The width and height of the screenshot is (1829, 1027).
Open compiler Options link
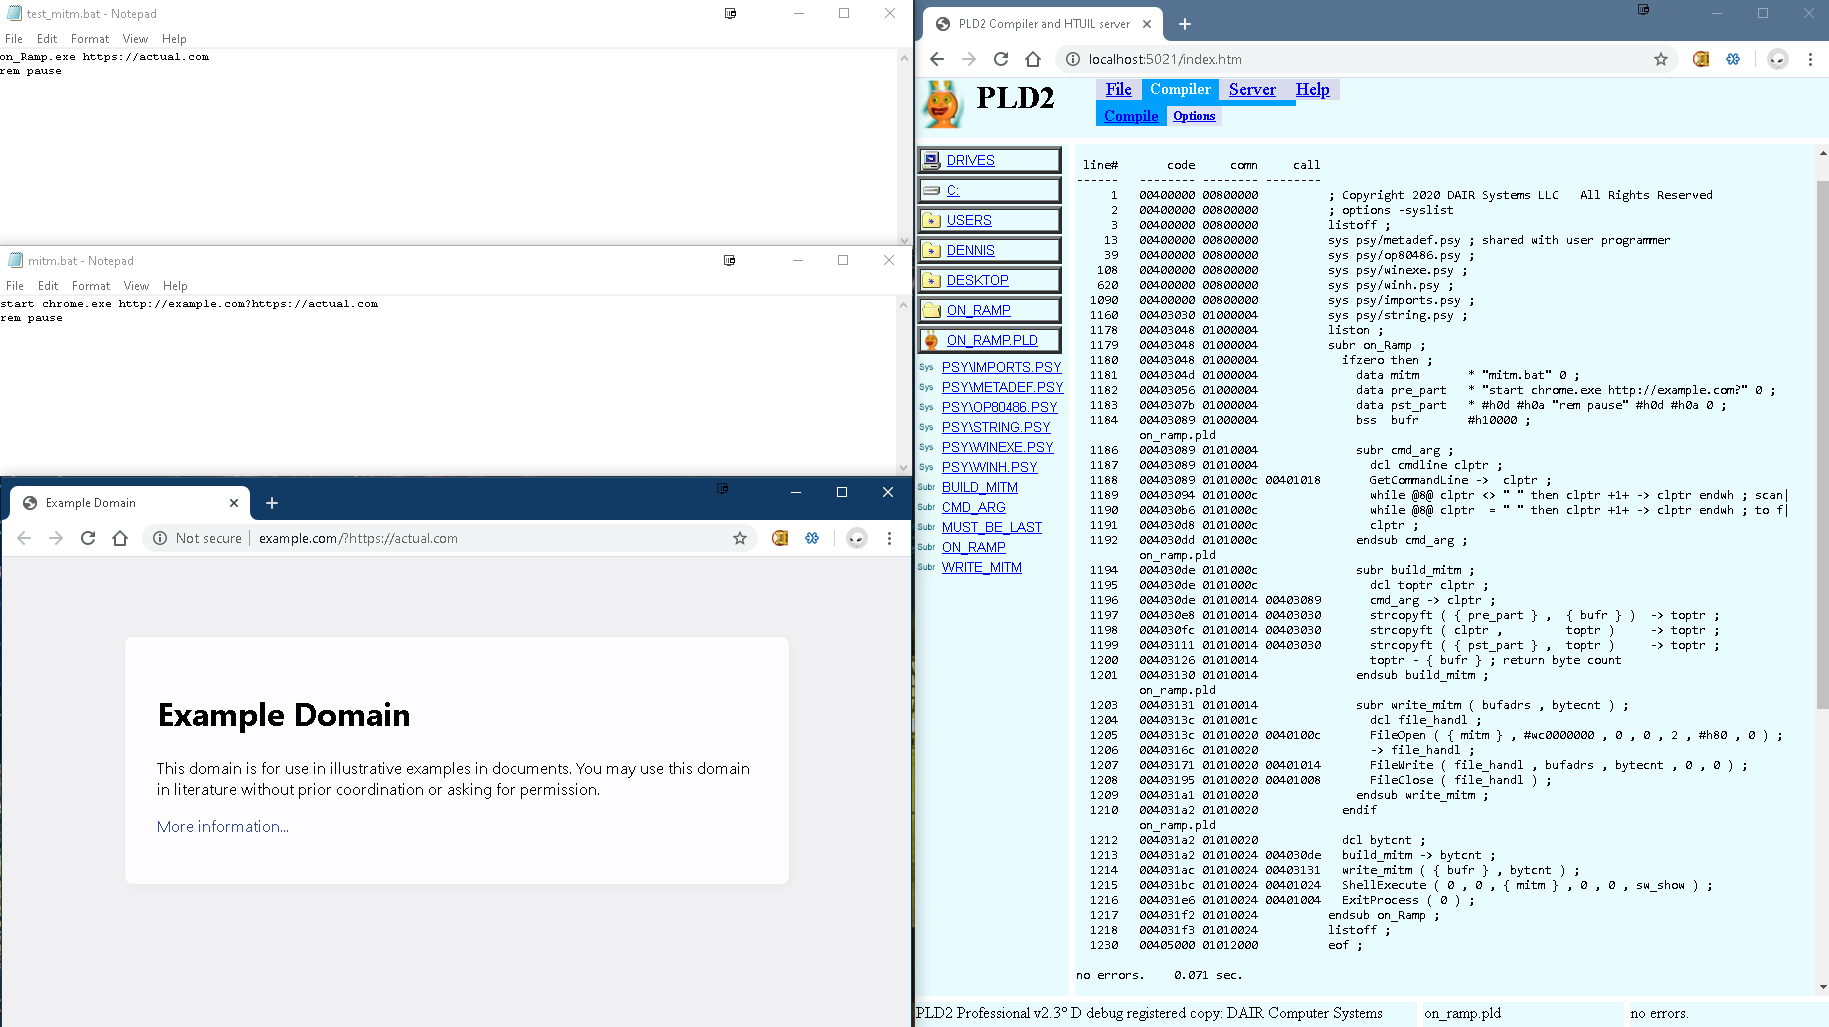1194,116
